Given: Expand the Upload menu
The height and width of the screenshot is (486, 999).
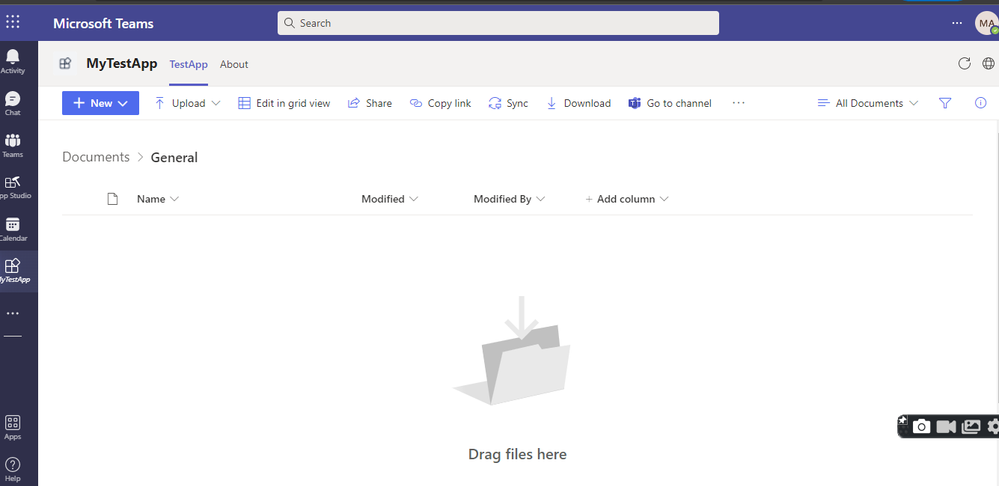Looking at the screenshot, I should (x=187, y=103).
